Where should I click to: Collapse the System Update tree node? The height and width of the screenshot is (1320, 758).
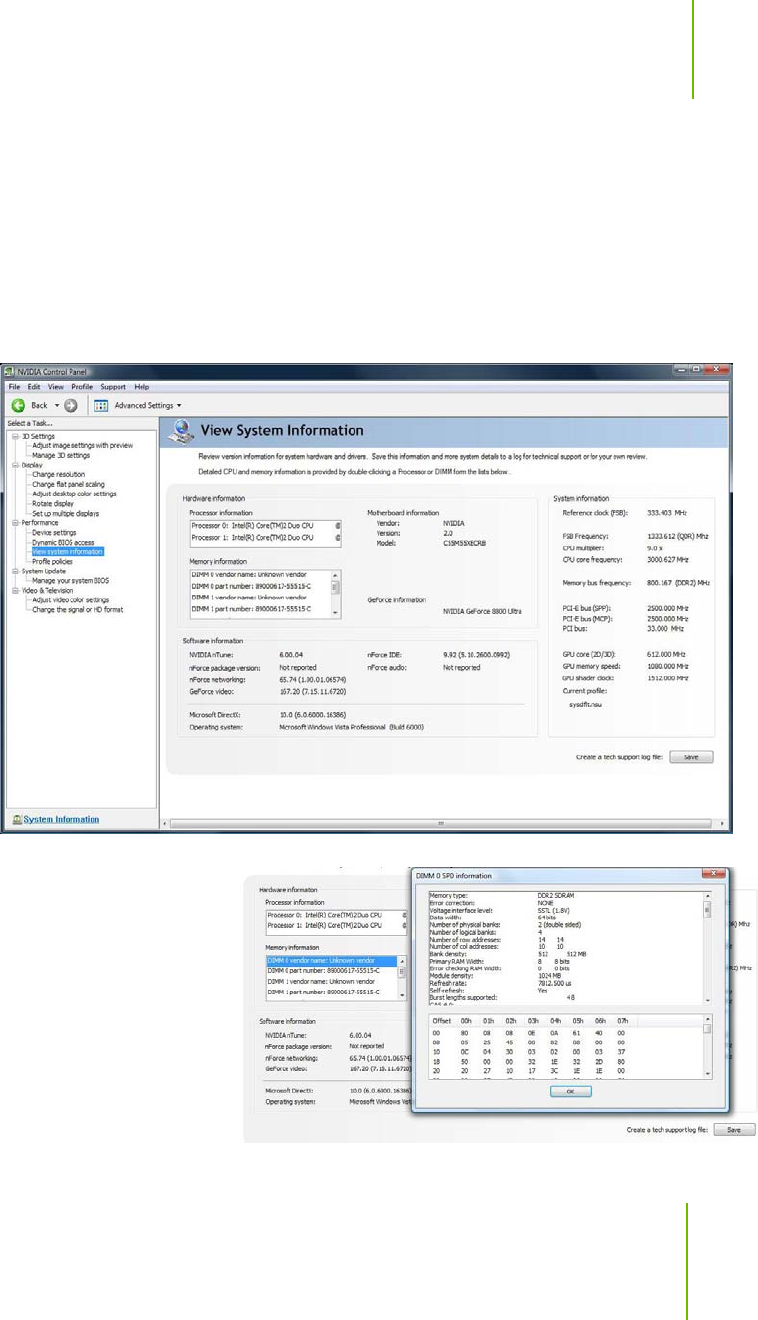pyautogui.click(x=14, y=570)
